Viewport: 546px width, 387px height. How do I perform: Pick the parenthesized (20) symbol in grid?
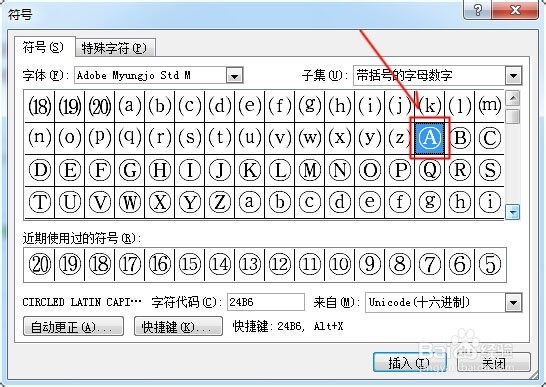(x=100, y=106)
